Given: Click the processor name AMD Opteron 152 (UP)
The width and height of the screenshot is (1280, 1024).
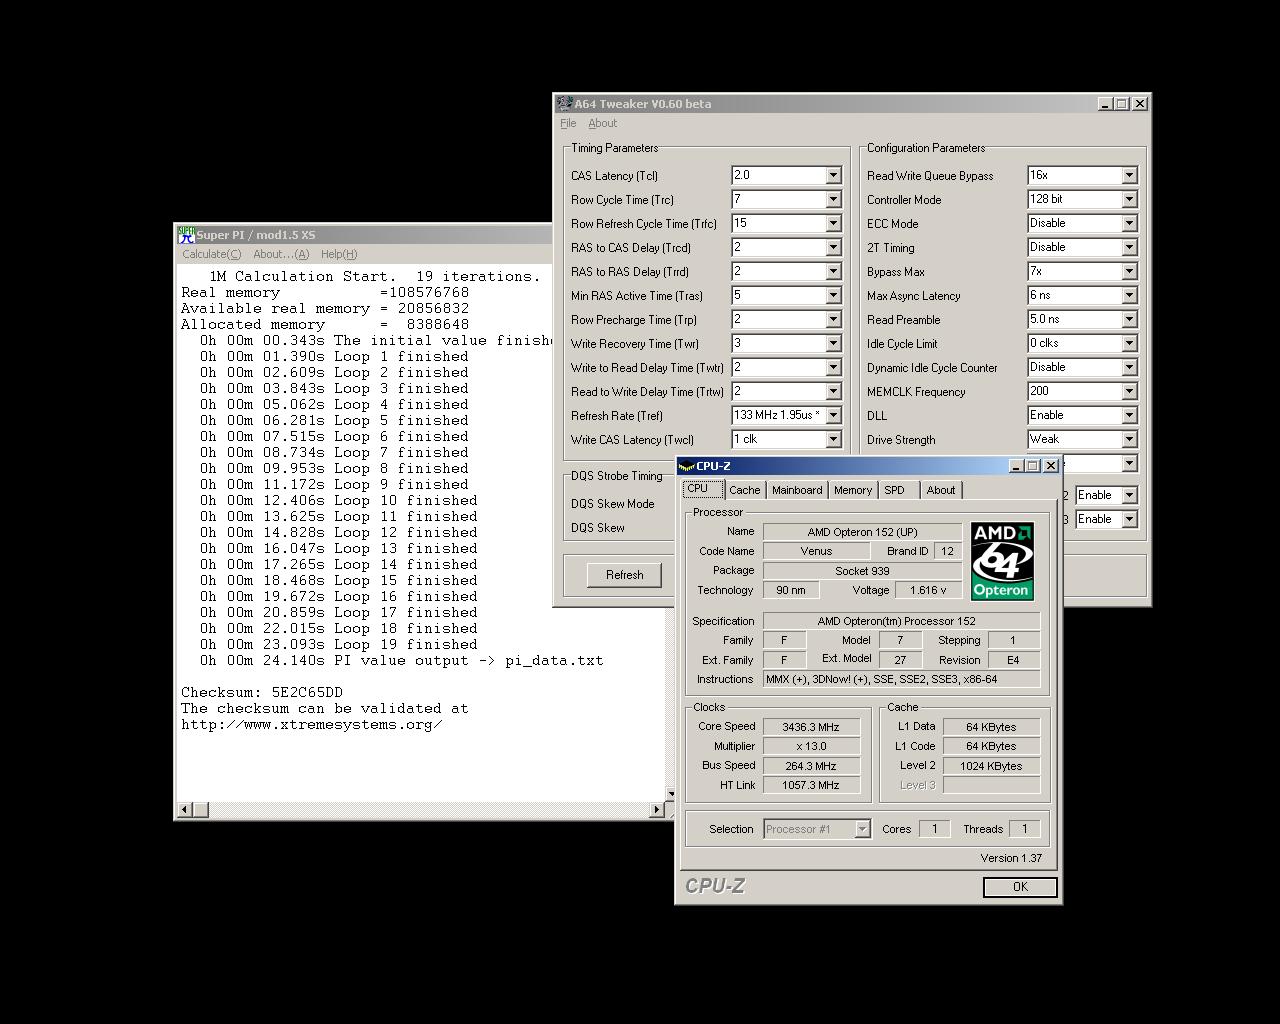Looking at the screenshot, I should 862,532.
